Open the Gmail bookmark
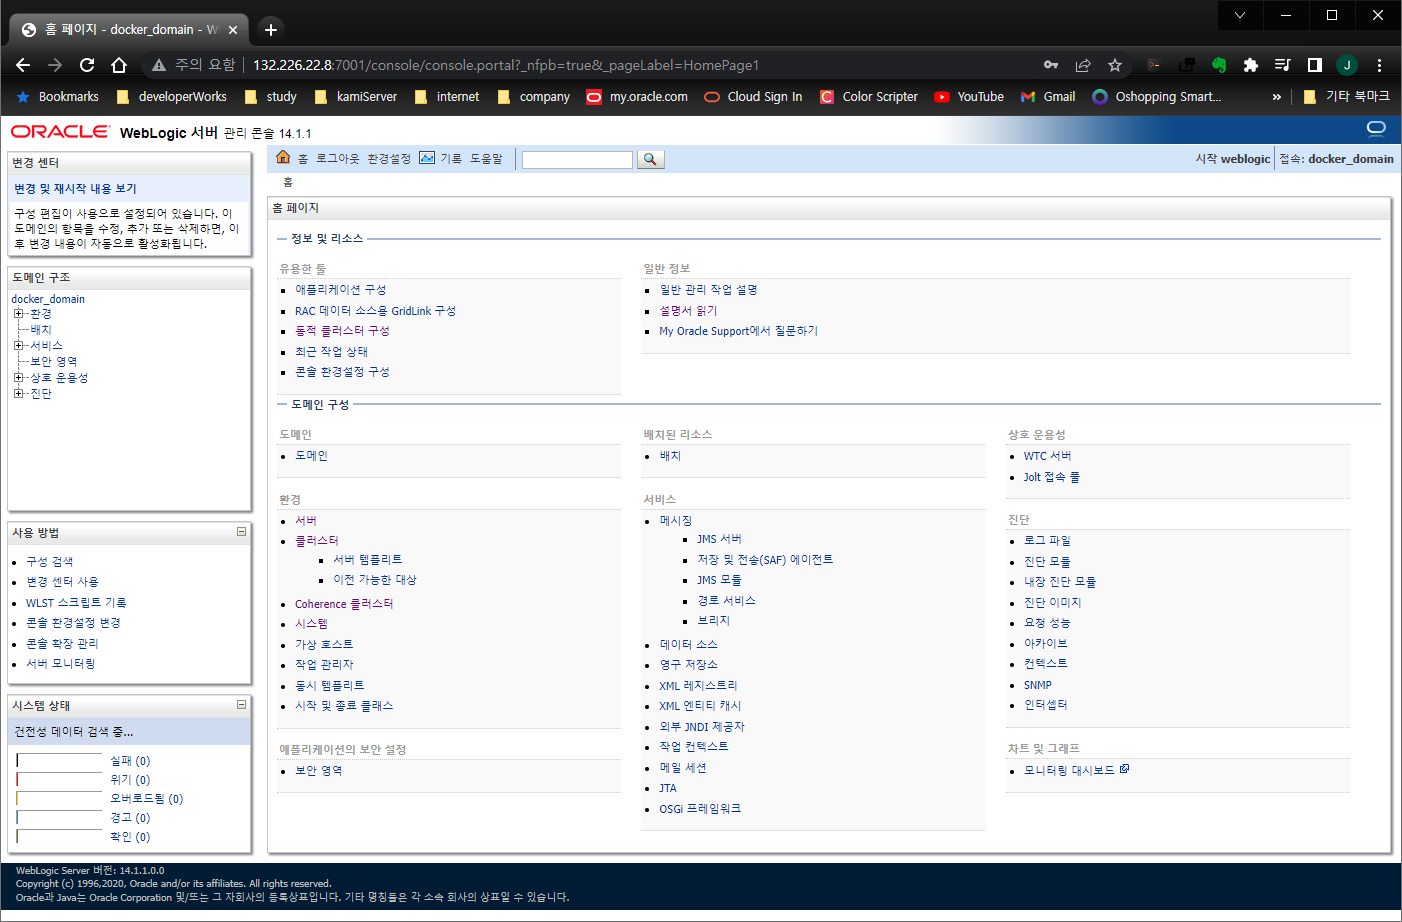Screen dimensions: 1402x922 point(1048,97)
